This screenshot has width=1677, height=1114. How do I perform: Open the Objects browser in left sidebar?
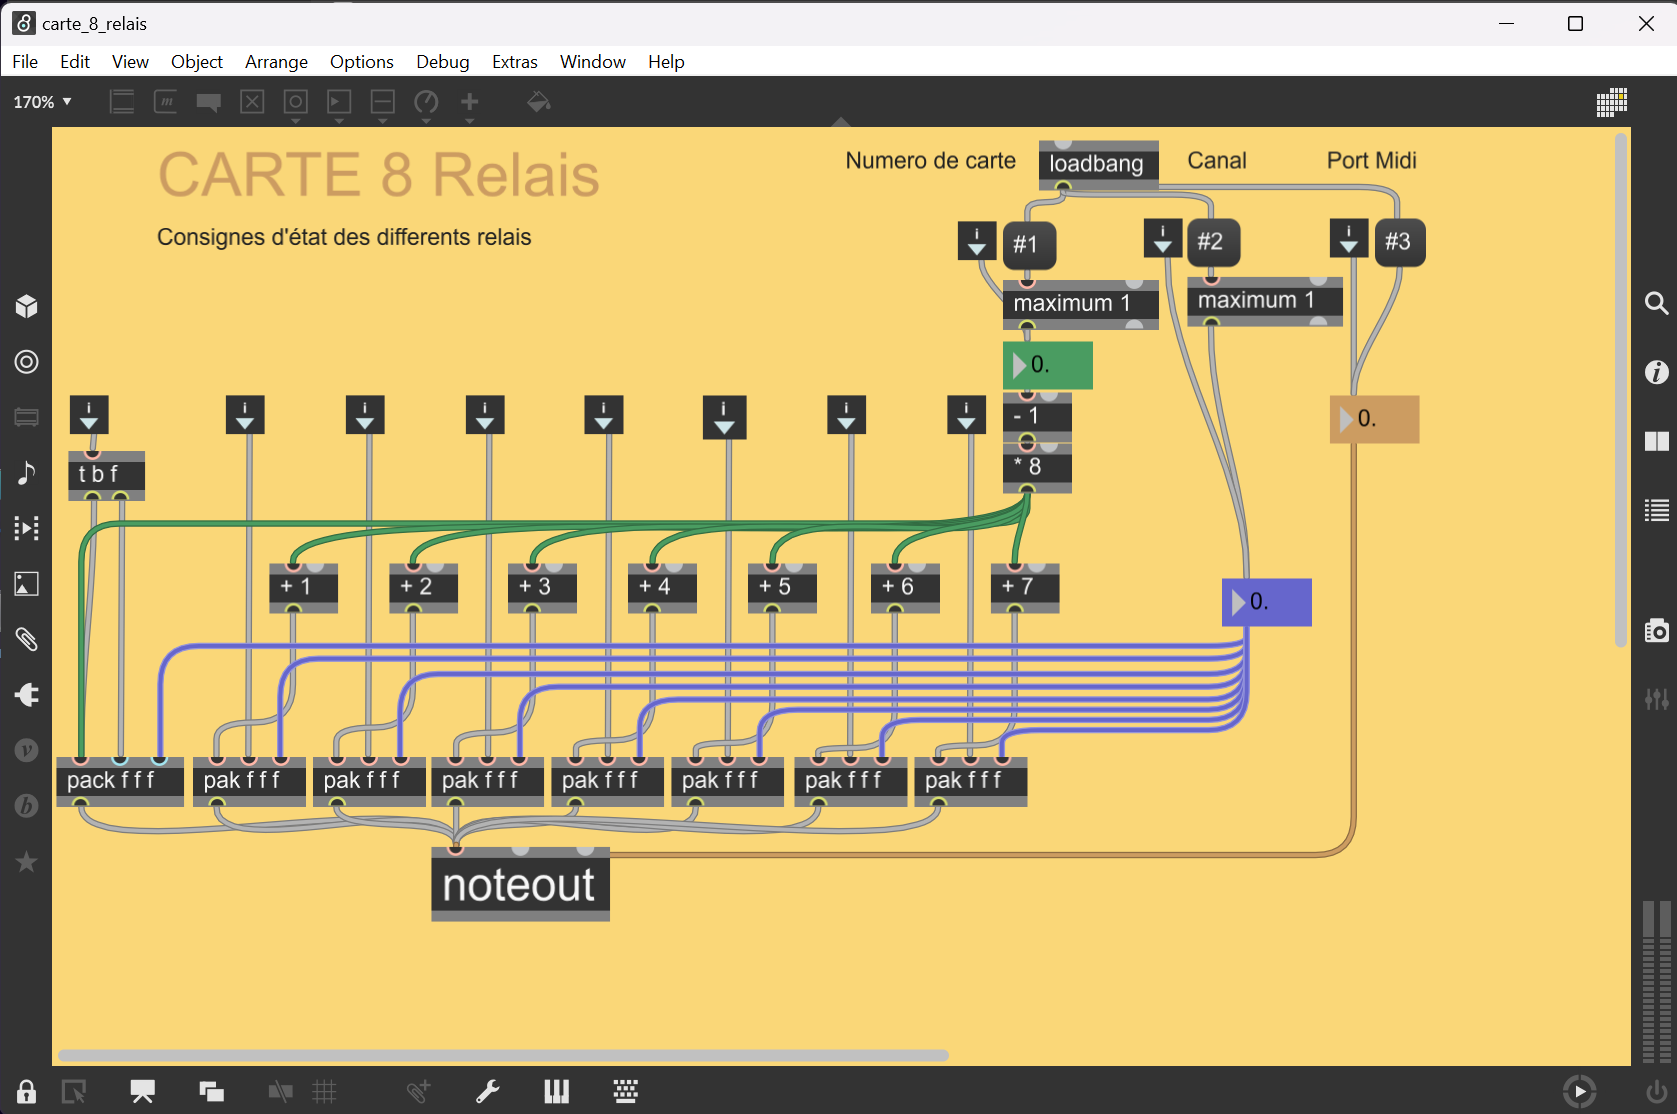(x=27, y=306)
